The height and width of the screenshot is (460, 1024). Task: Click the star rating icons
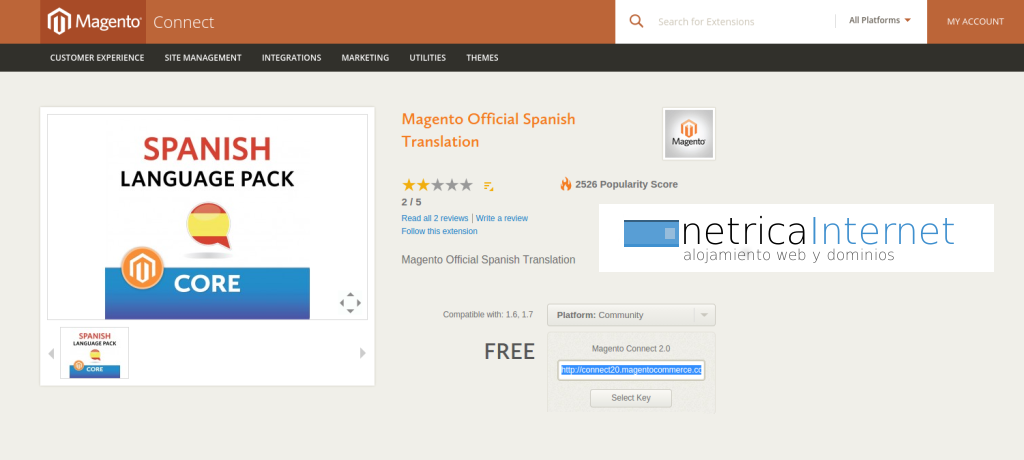[x=437, y=185]
